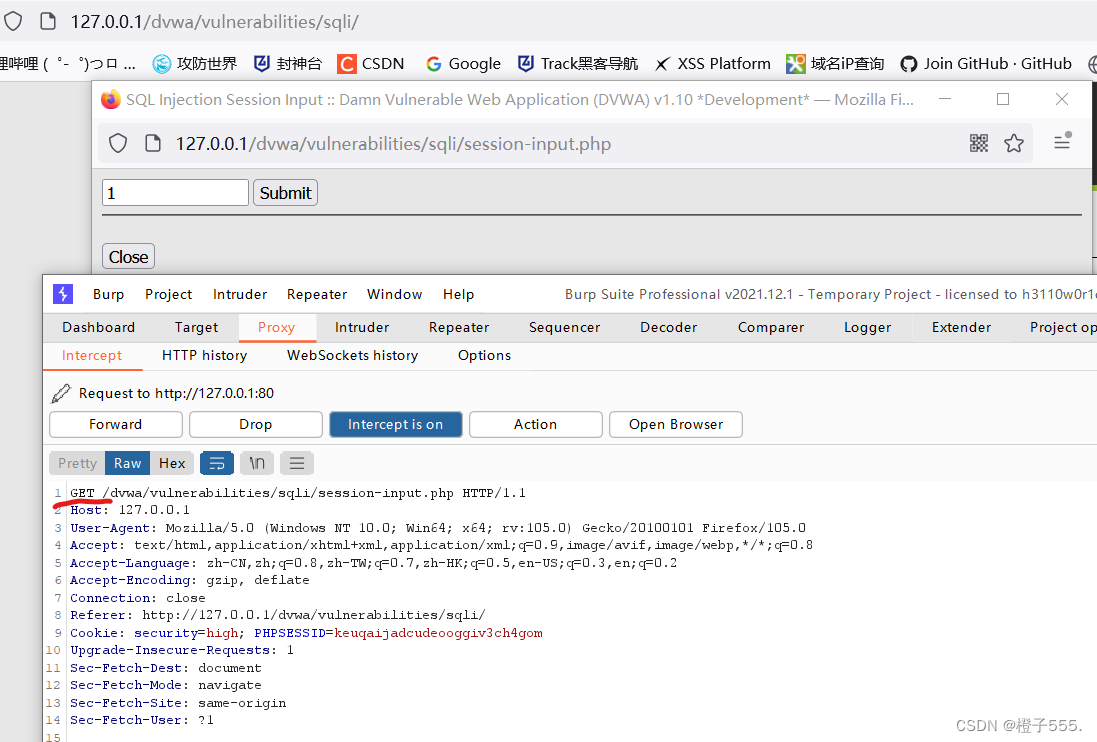Click the shield icon in the popup address bar

point(118,143)
